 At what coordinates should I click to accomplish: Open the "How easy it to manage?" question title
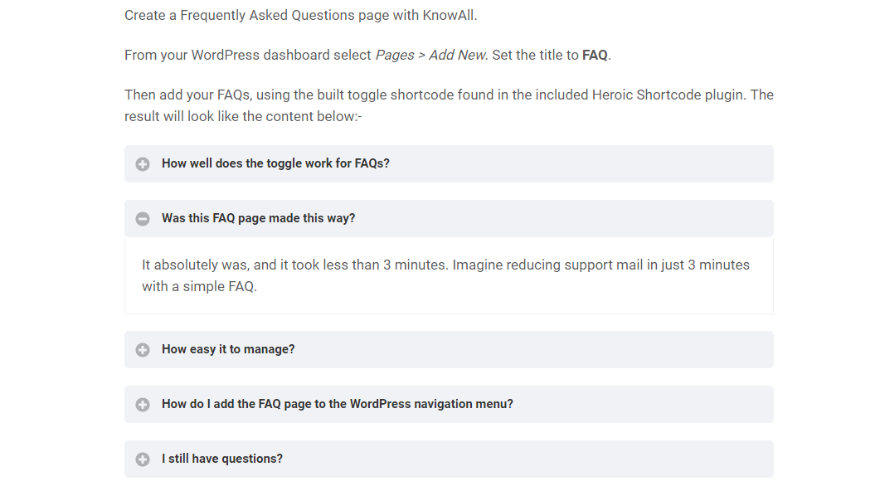coord(228,349)
